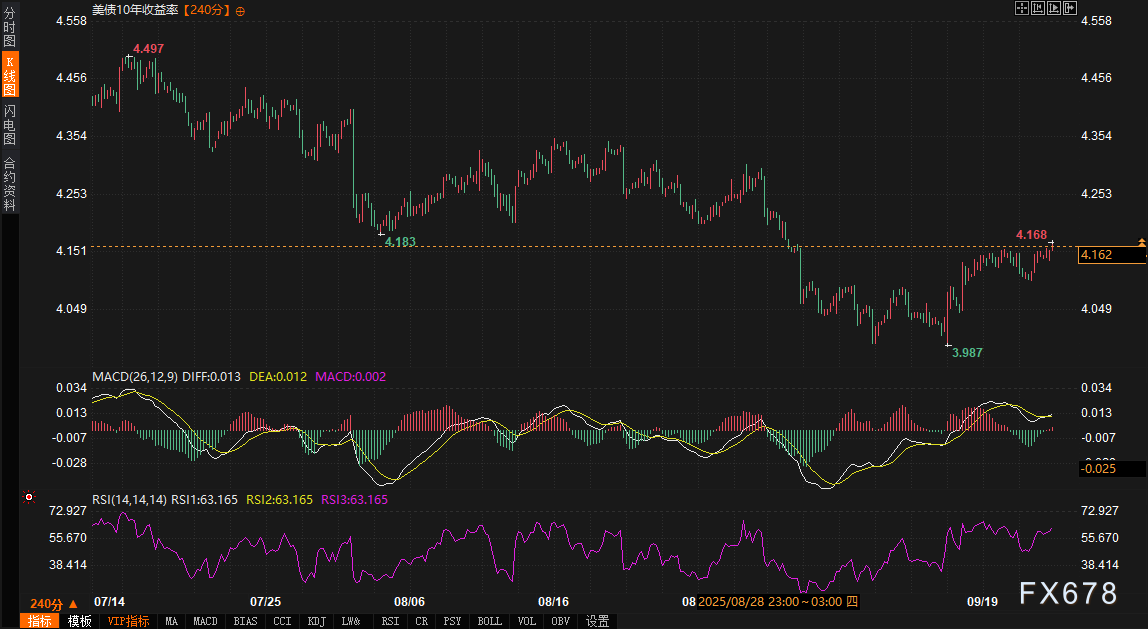Click the jump-to-chart-start icon in top toolbar
Image resolution: width=1148 pixels, height=629 pixels.
(1038, 9)
